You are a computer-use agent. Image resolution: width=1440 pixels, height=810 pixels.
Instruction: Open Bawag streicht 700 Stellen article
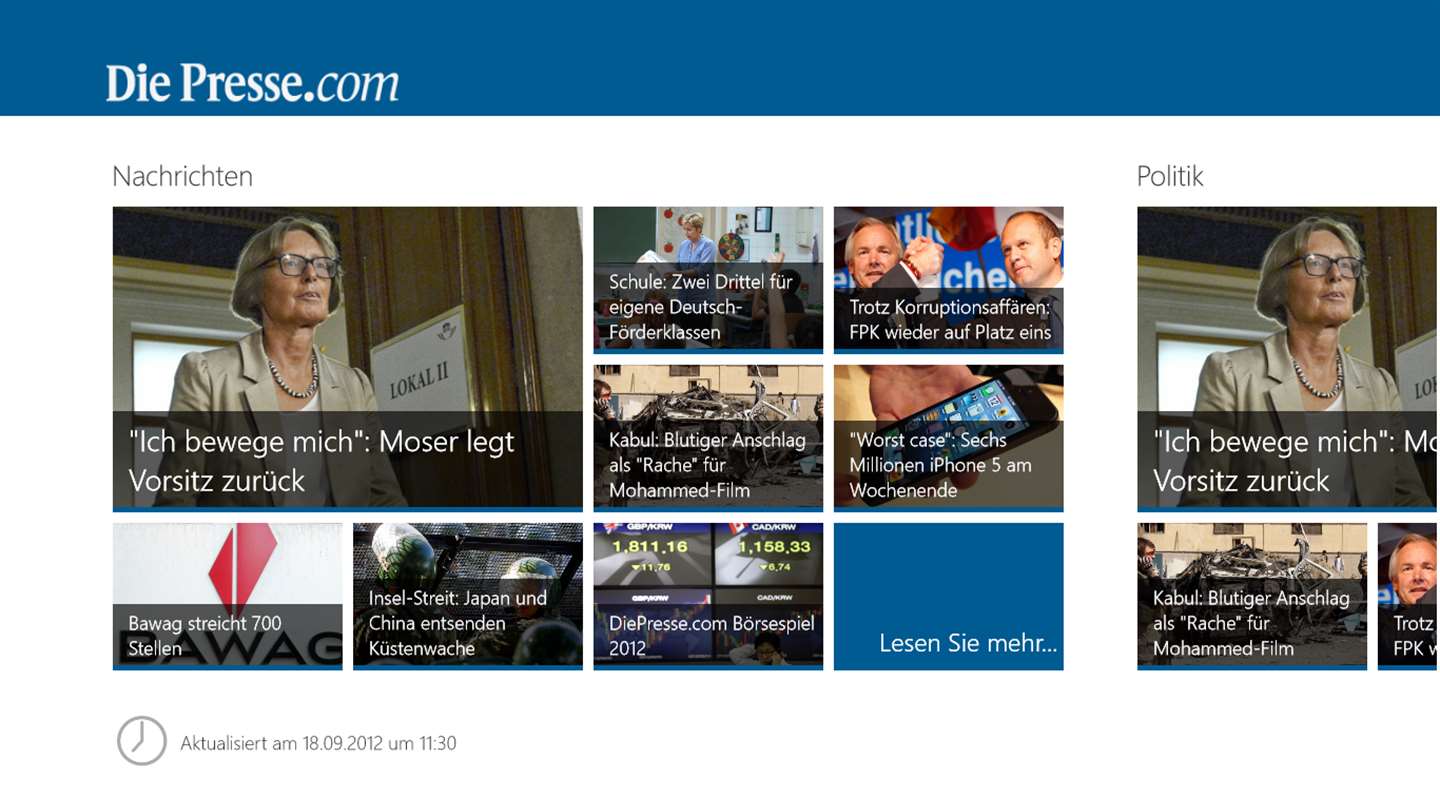(x=227, y=596)
